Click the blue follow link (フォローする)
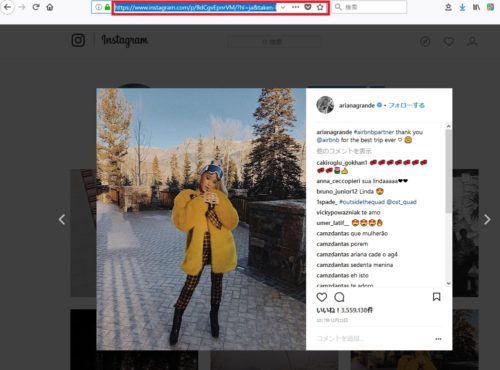The image size is (500, 370). [x=406, y=105]
